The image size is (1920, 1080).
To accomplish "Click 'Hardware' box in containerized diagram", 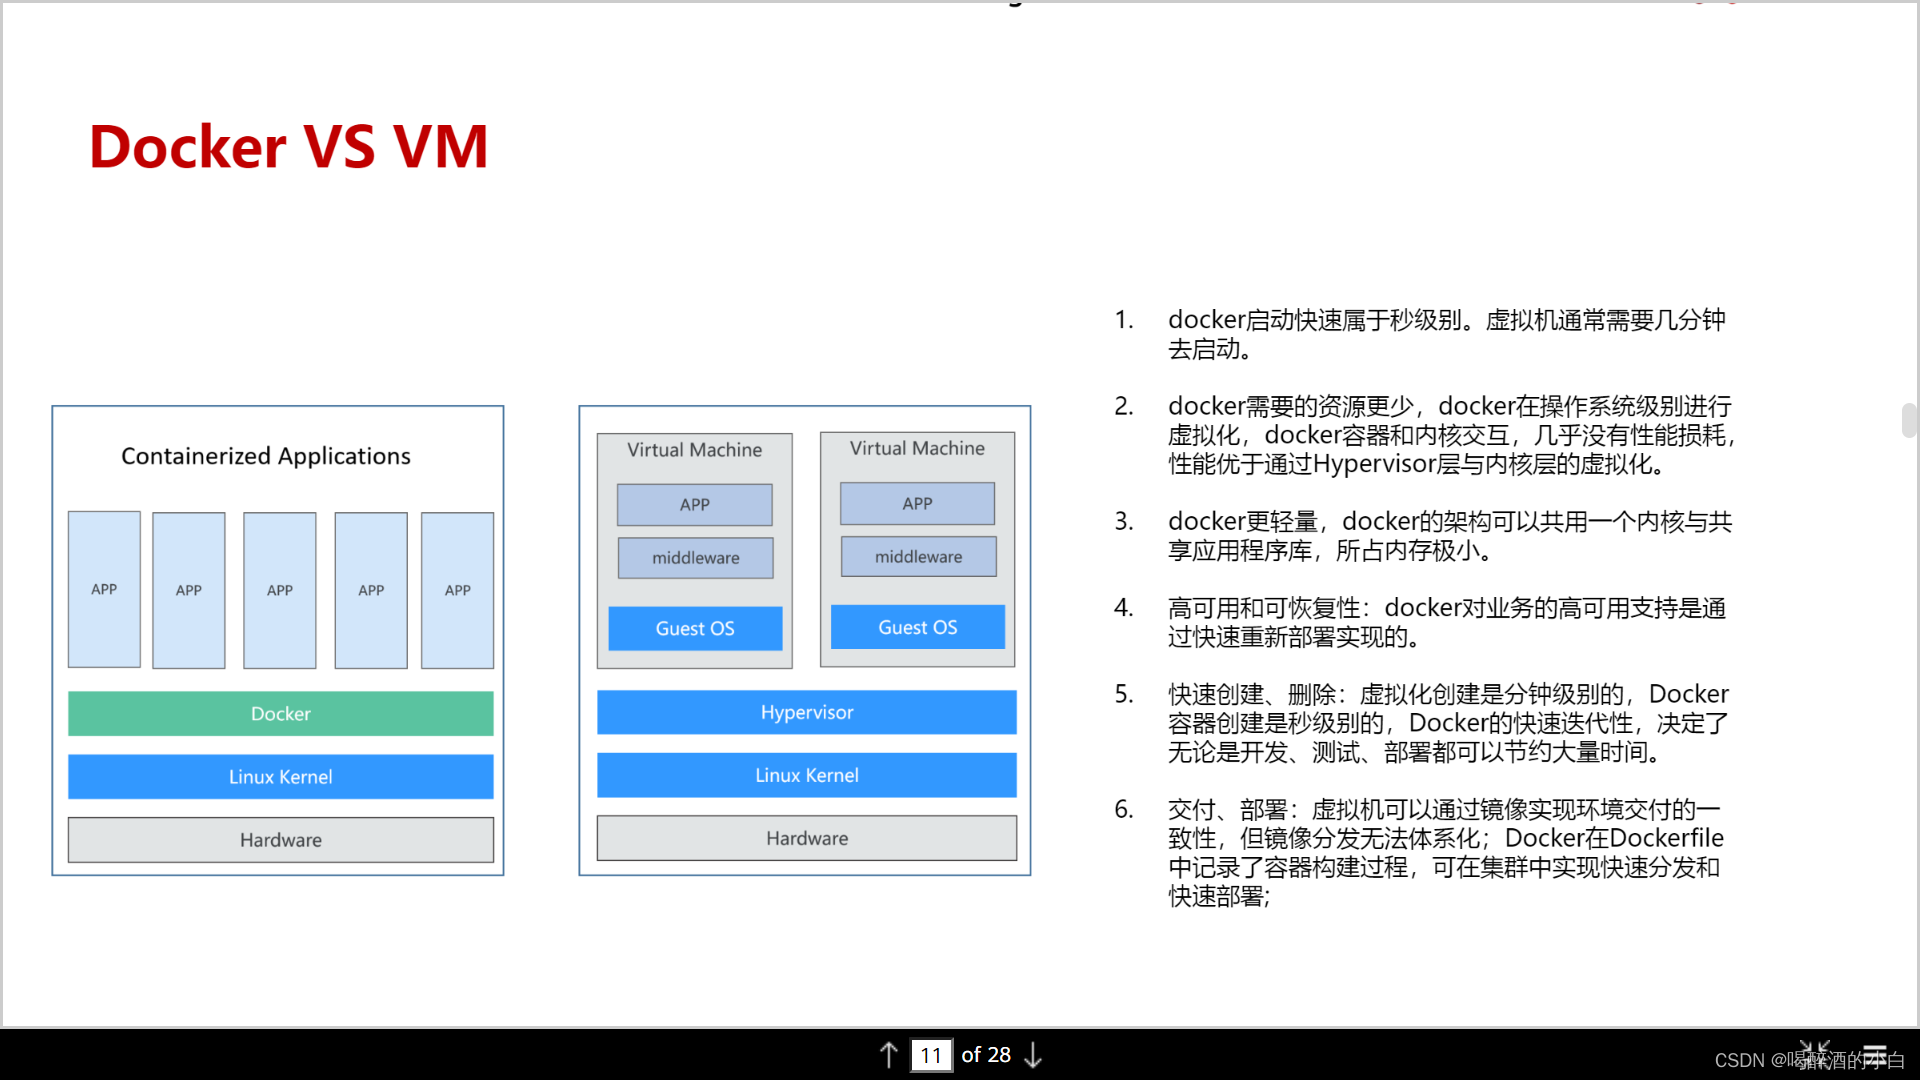I will (281, 840).
